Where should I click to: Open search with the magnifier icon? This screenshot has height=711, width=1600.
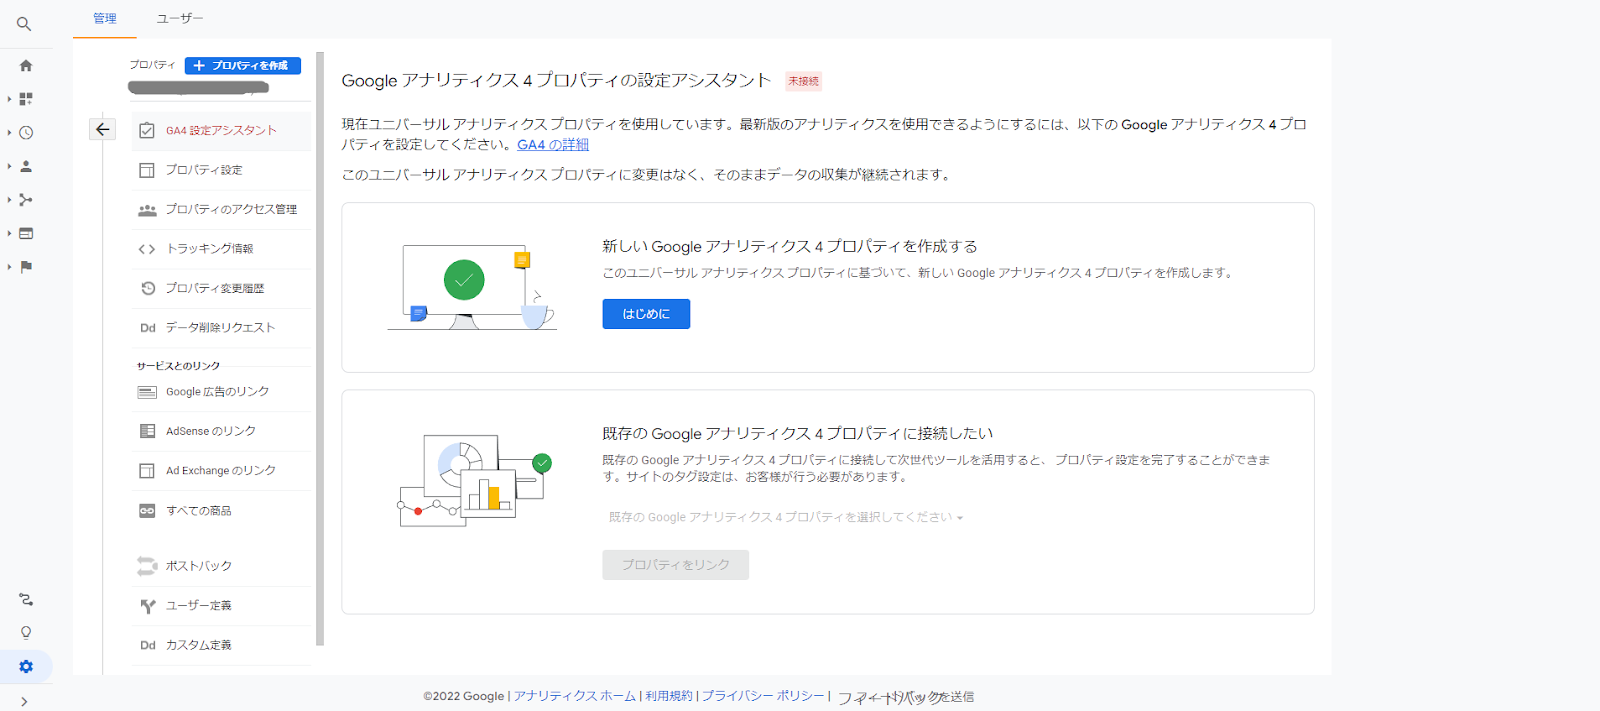click(24, 24)
